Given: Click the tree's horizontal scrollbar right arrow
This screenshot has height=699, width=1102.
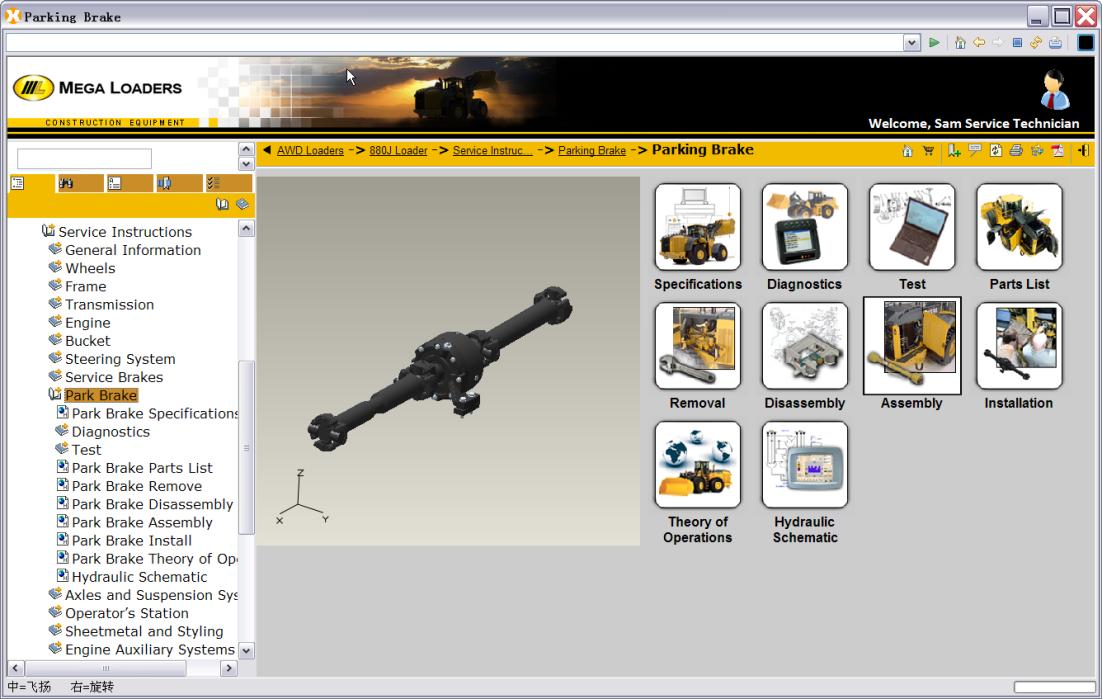Looking at the screenshot, I should tap(228, 668).
